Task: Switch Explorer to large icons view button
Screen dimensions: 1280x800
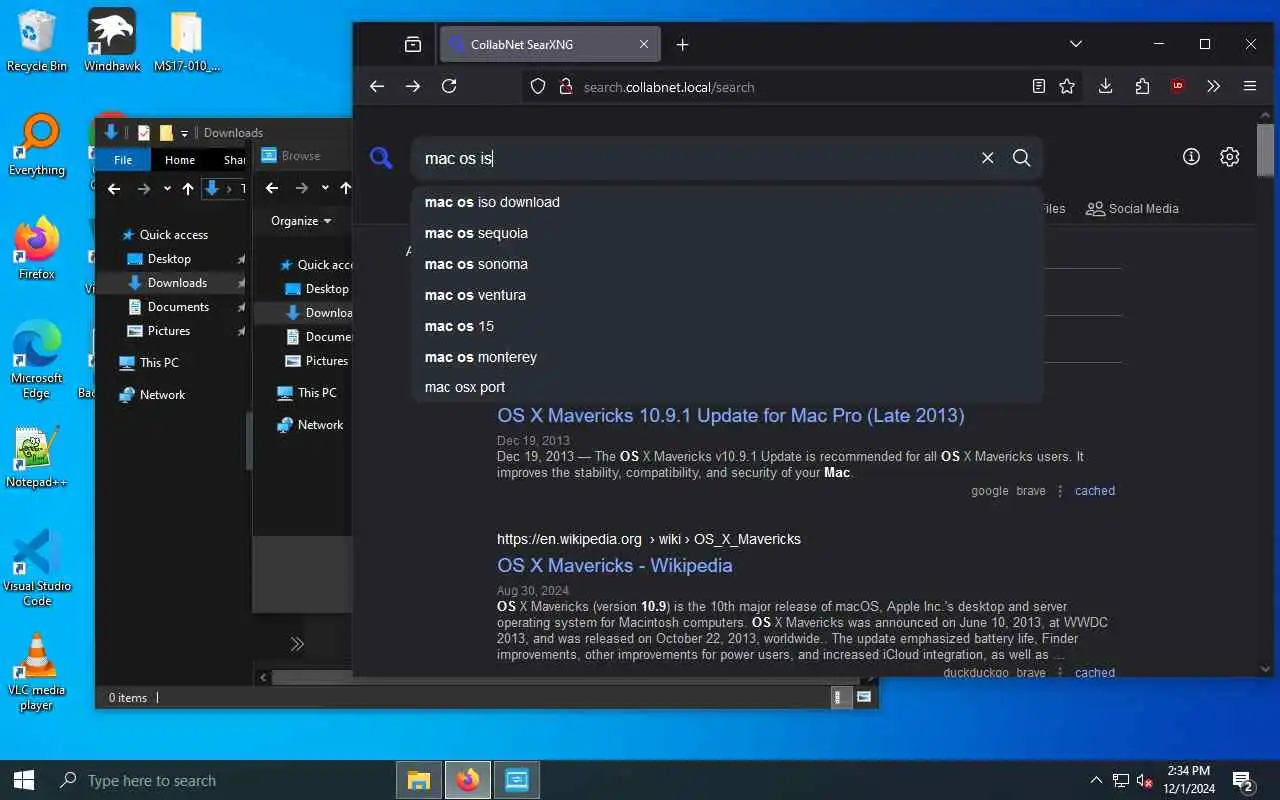Action: 864,697
